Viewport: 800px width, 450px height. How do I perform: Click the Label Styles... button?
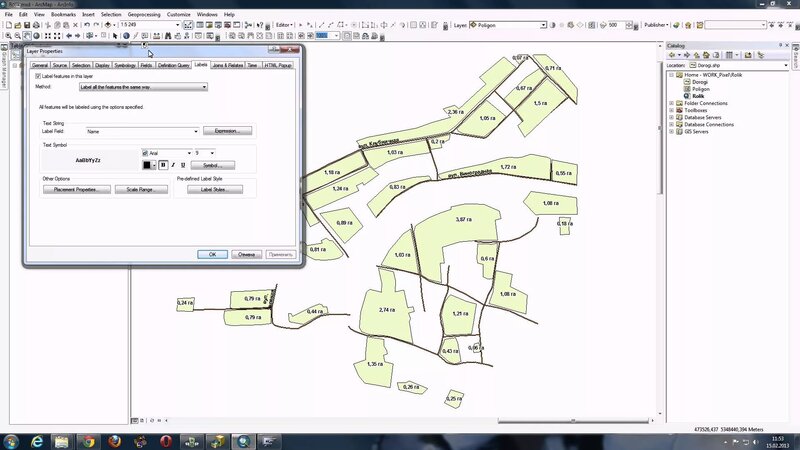pos(215,189)
